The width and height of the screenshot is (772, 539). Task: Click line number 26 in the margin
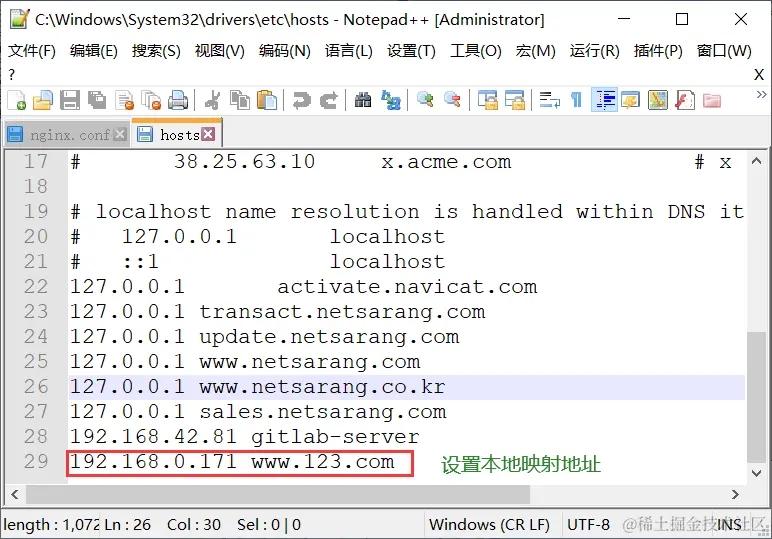36,386
